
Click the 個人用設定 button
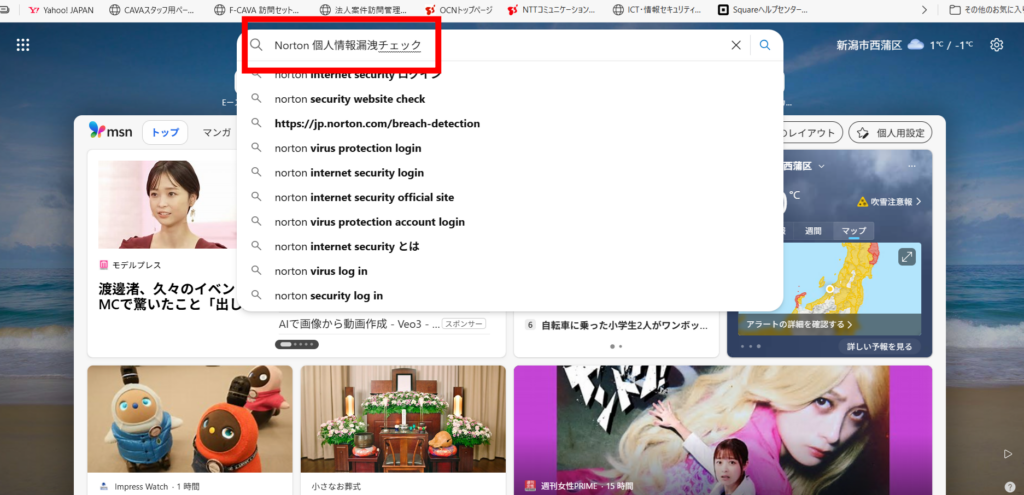890,132
